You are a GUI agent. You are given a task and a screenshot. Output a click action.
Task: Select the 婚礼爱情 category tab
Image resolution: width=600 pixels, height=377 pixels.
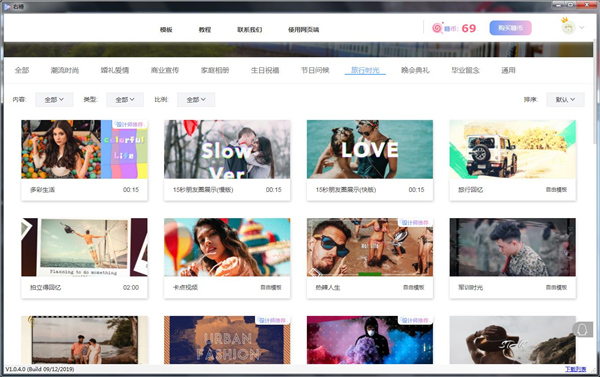(x=115, y=70)
